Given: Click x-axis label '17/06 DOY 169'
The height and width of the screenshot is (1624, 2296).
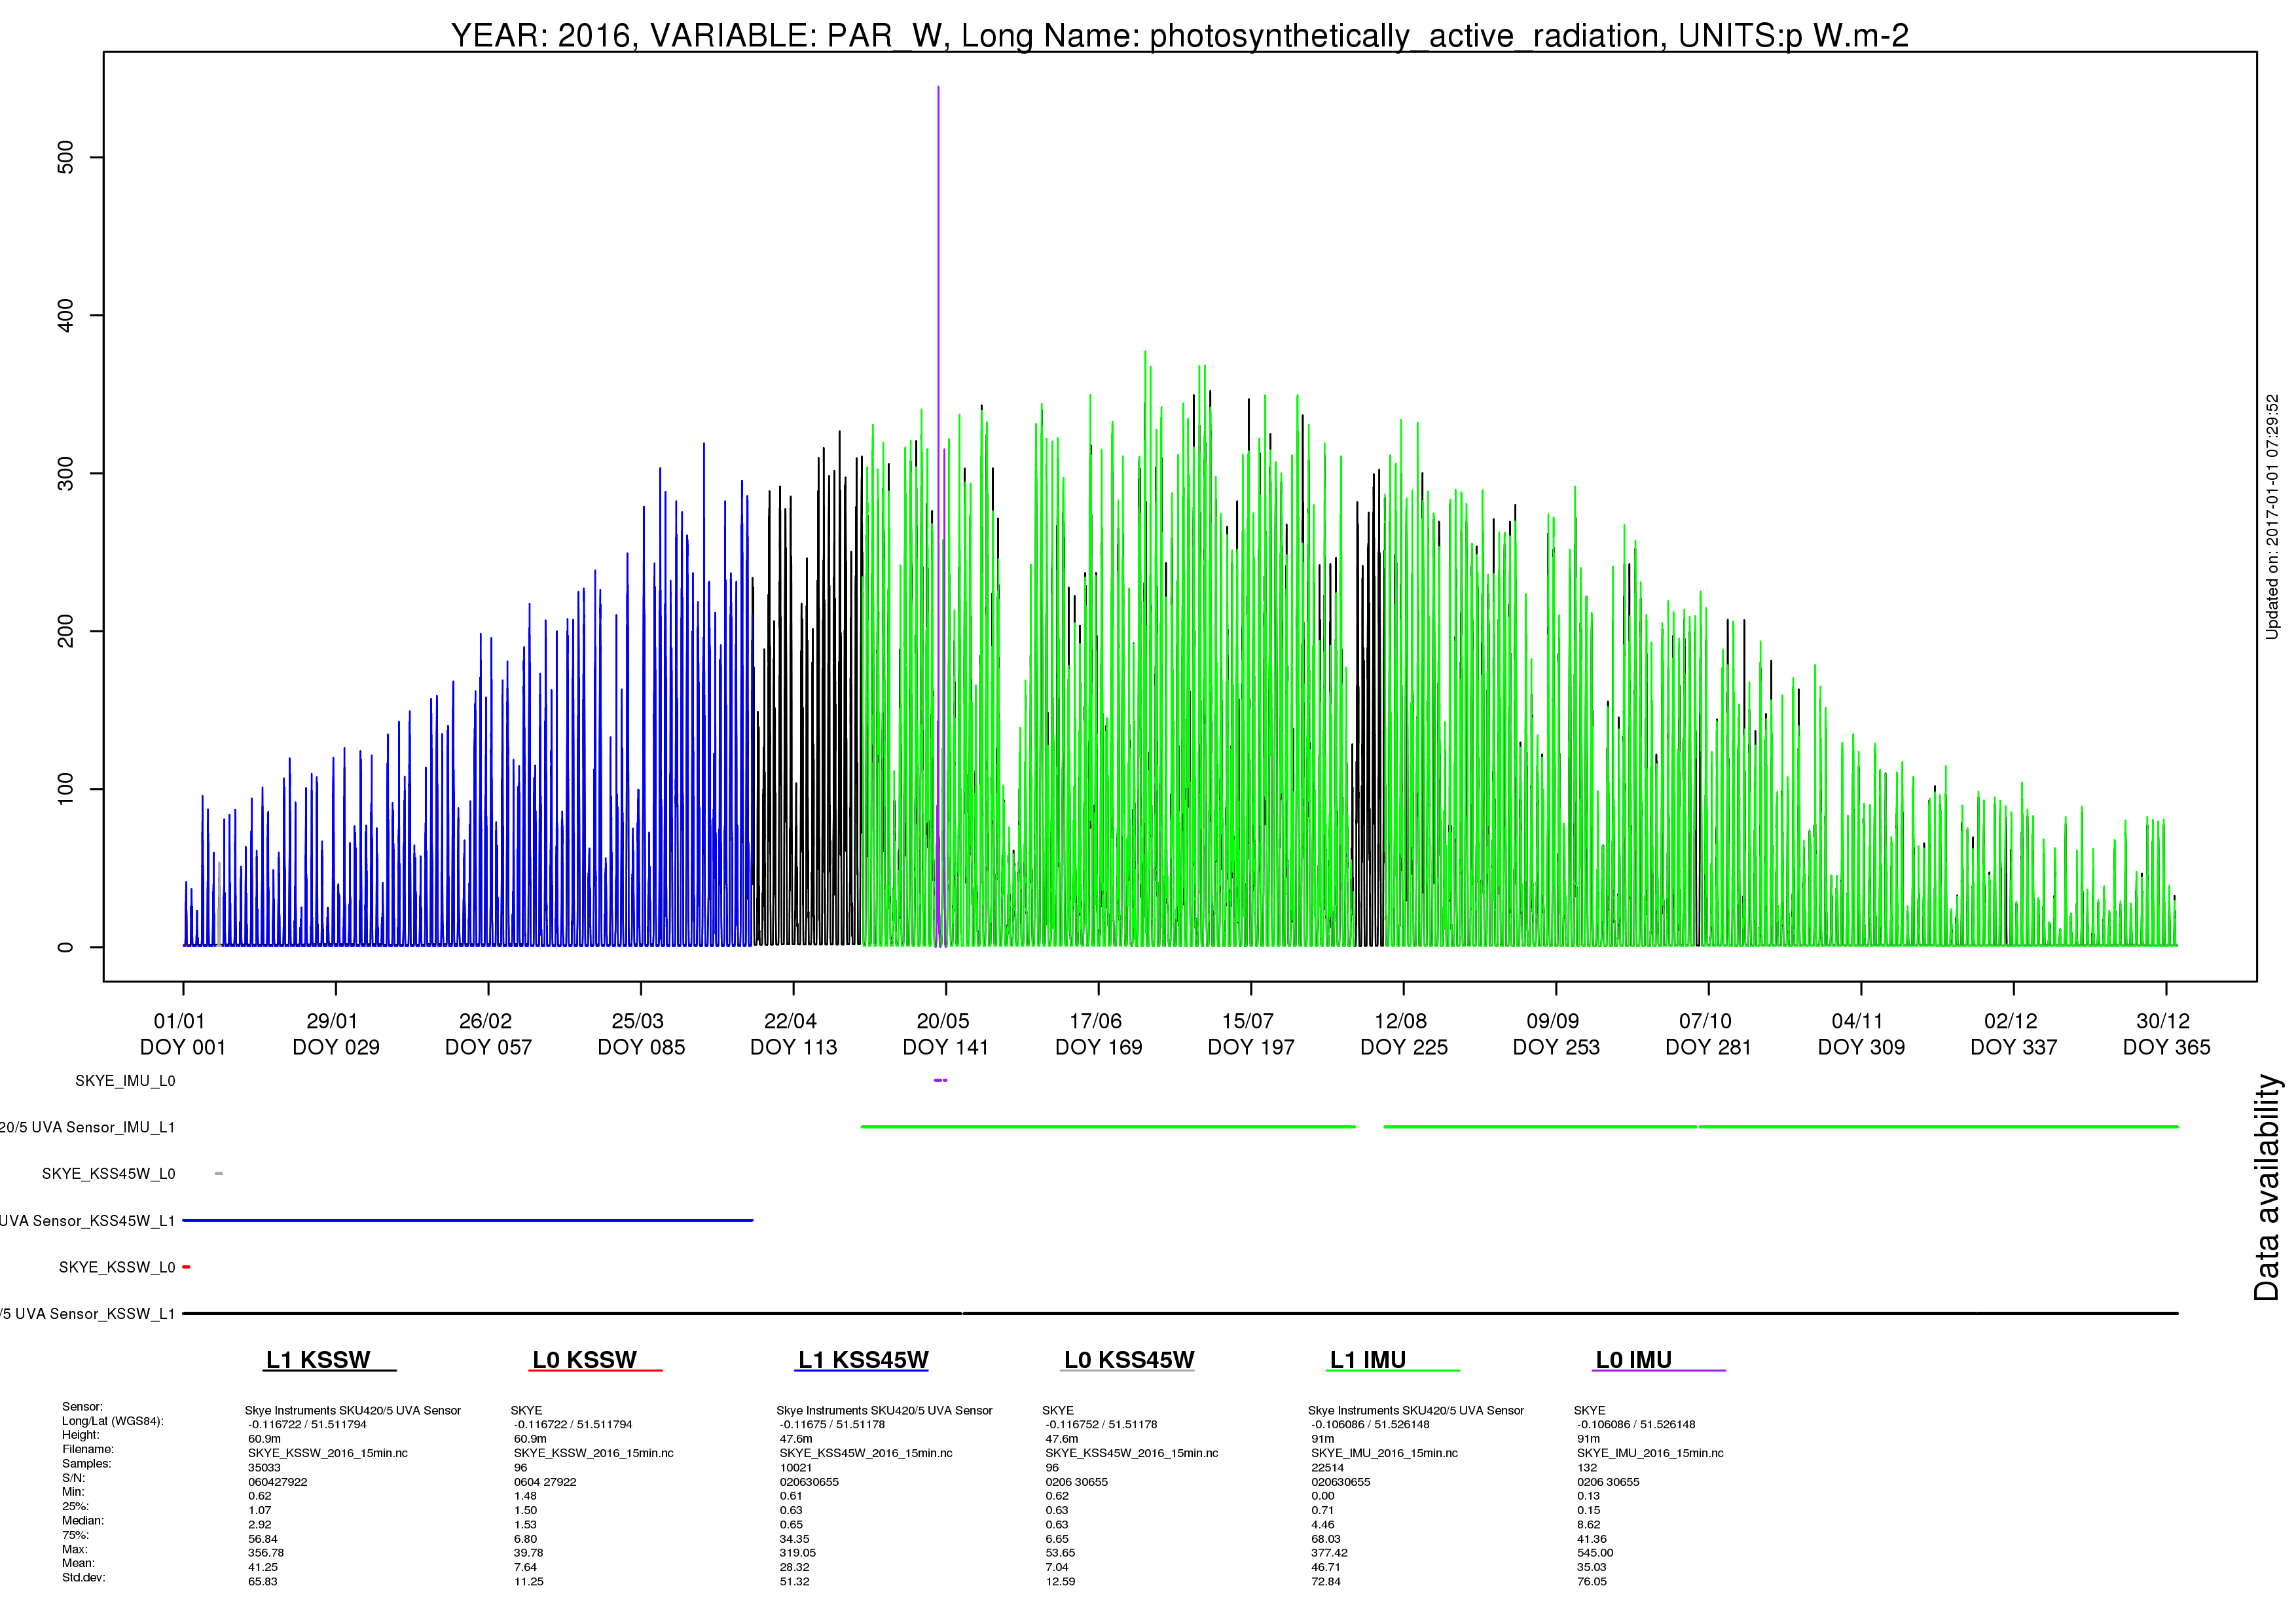Looking at the screenshot, I should [1098, 1034].
